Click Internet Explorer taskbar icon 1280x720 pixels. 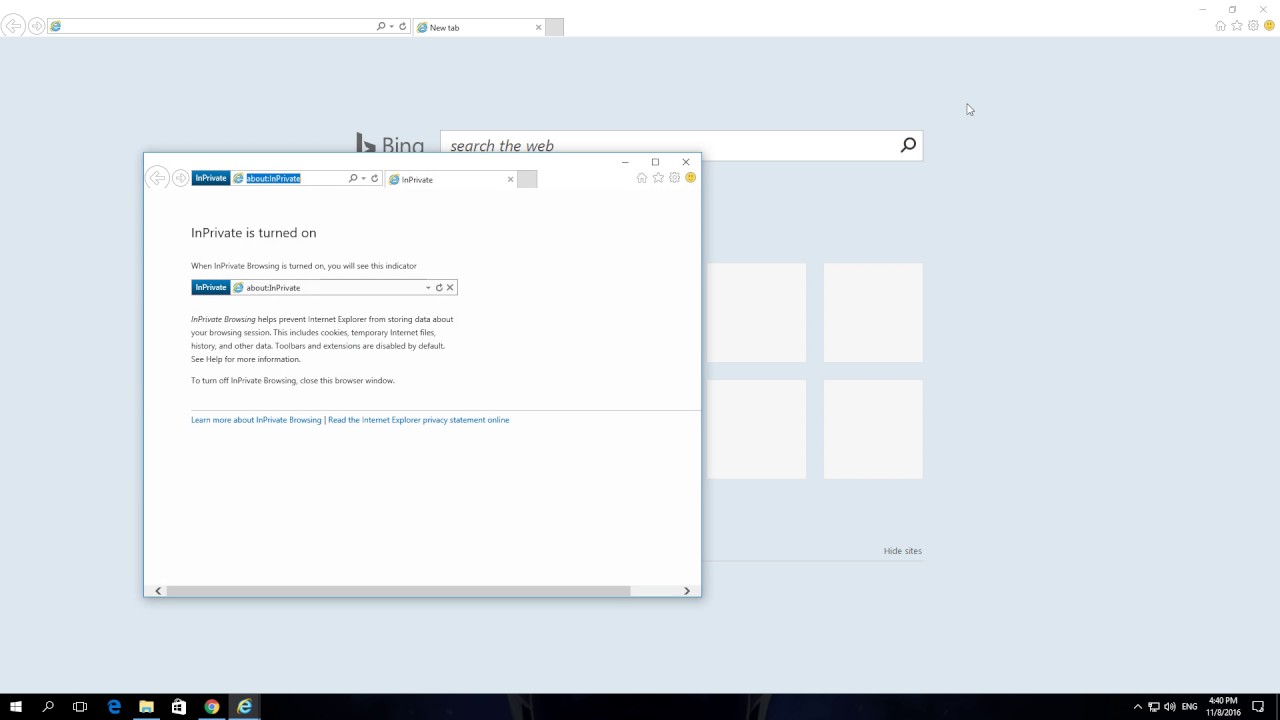point(244,707)
